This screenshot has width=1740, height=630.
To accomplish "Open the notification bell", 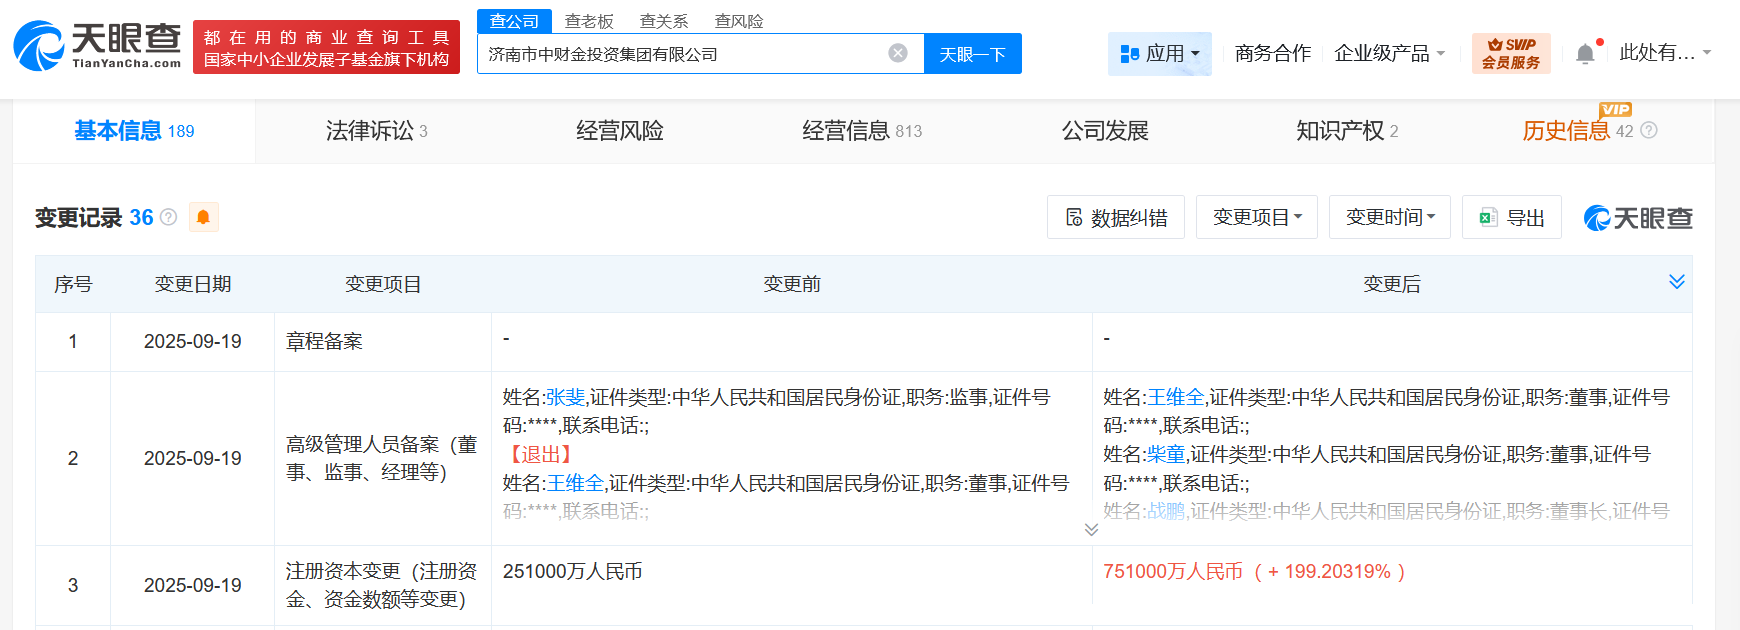I will (1585, 54).
